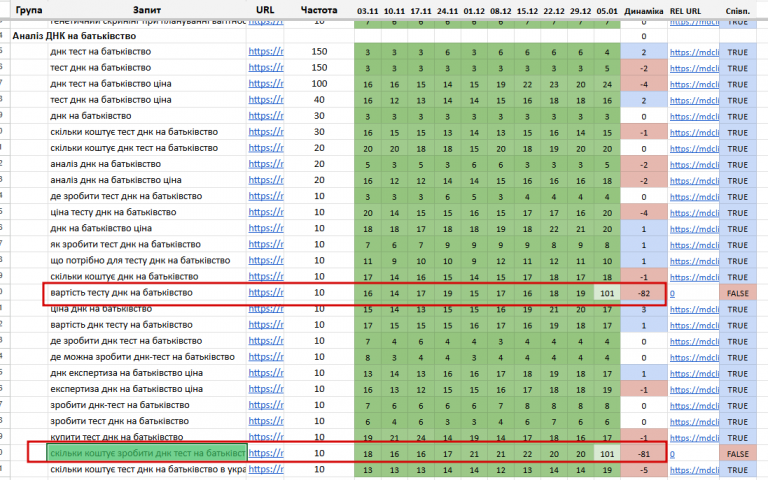Click frequency 100 in днк тест на батьківство ціна row
Image resolution: width=768 pixels, height=480 pixels.
(319, 84)
